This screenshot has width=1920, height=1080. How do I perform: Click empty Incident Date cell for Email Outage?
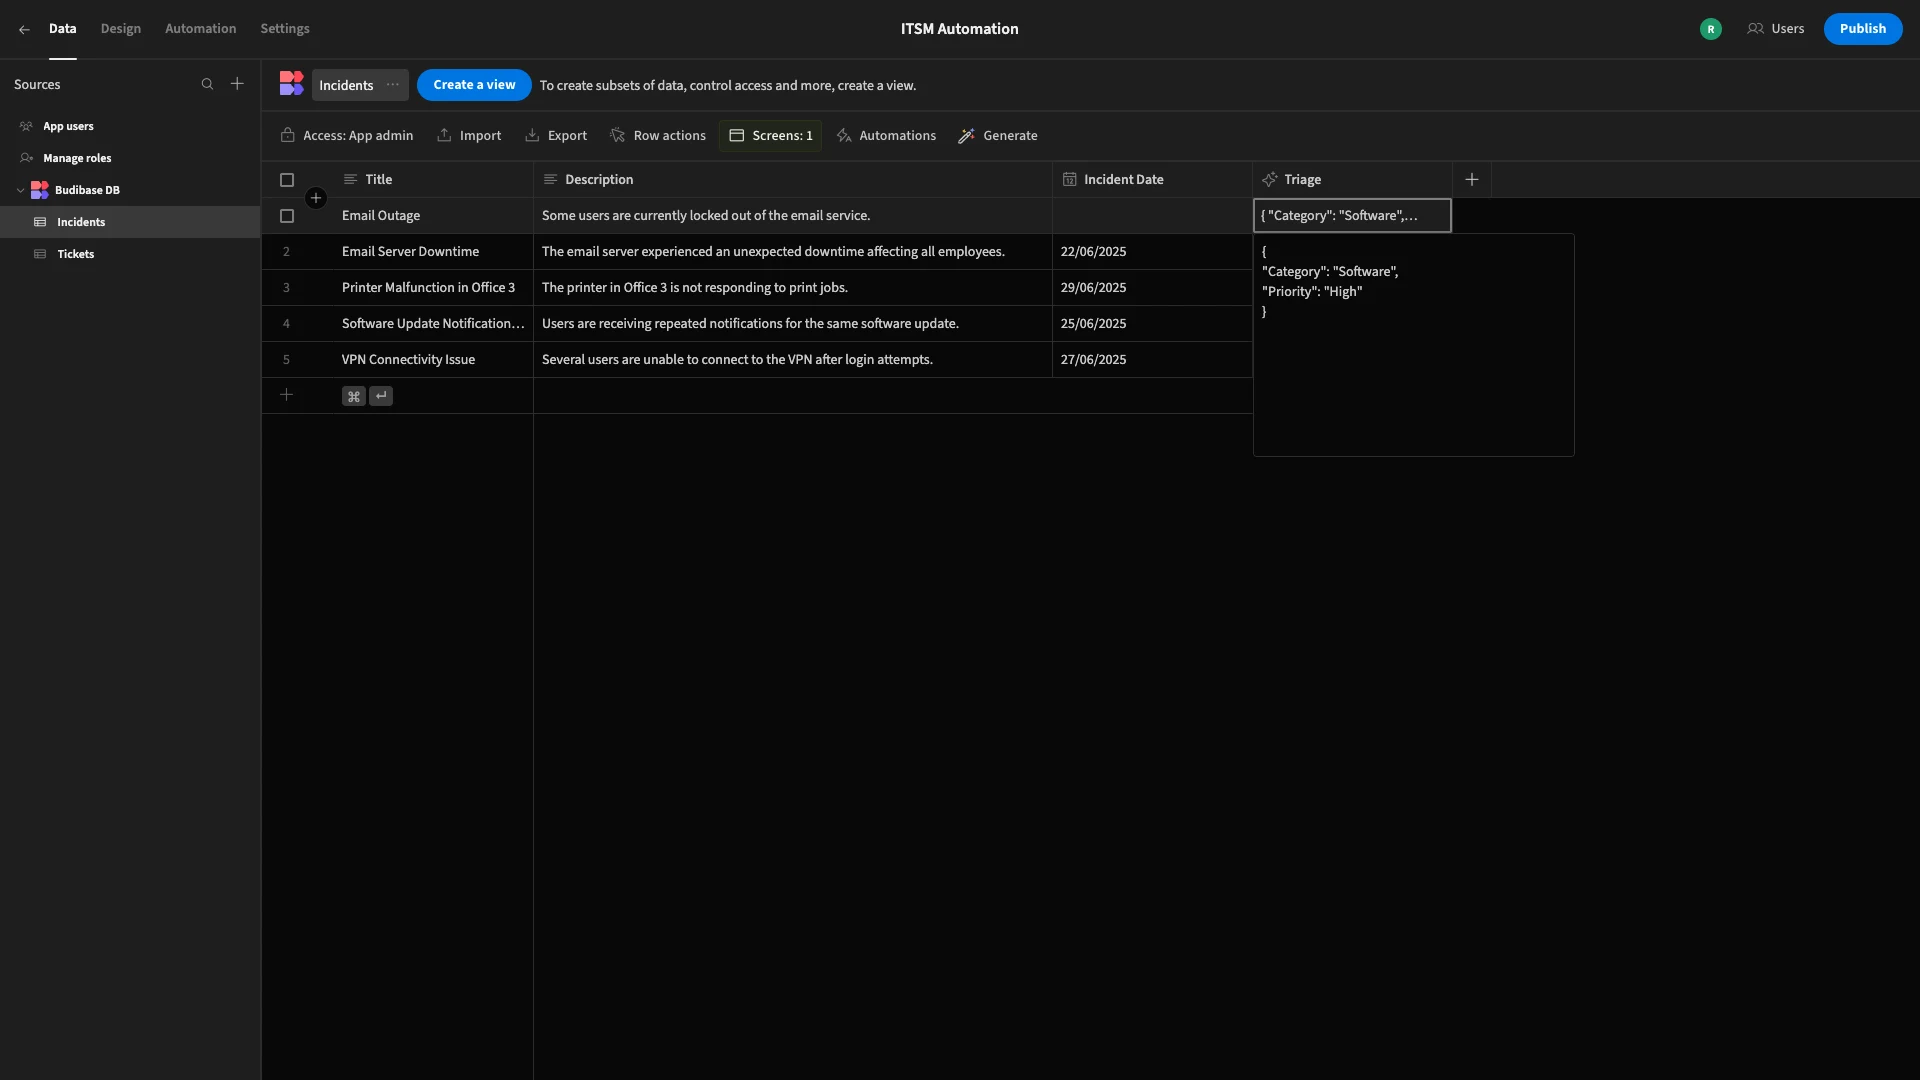click(x=1152, y=216)
